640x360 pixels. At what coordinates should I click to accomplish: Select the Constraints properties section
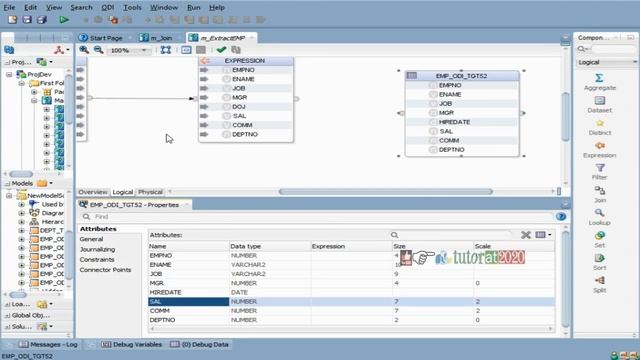click(x=97, y=260)
